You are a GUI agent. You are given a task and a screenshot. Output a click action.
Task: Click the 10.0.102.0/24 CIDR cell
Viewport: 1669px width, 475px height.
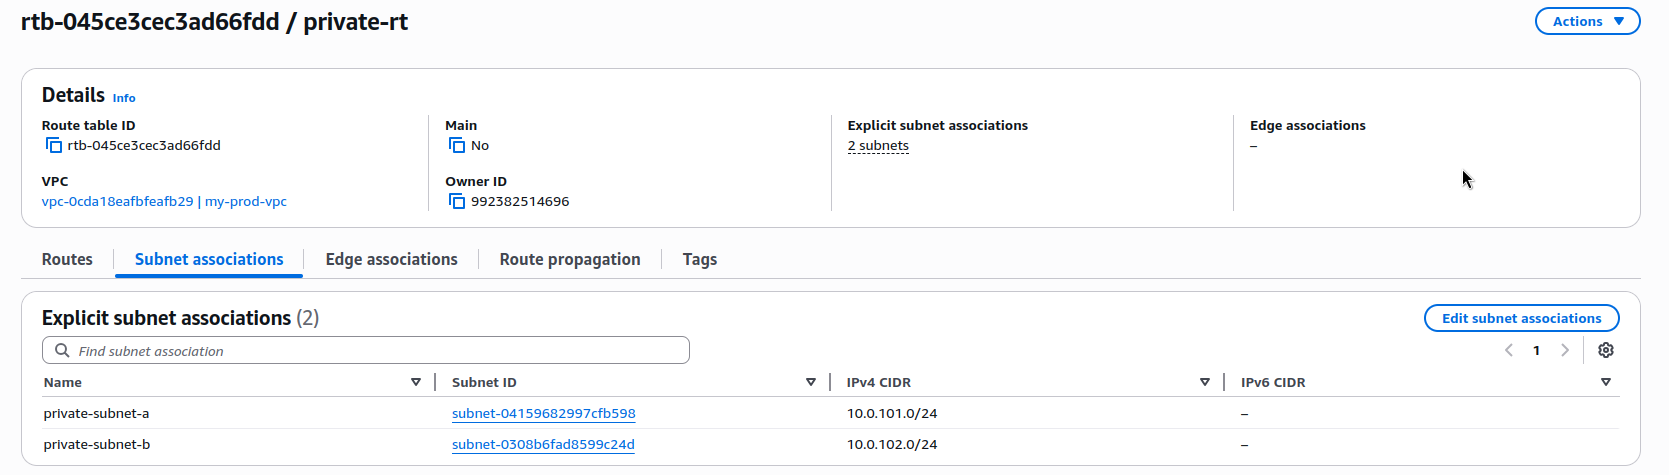tap(892, 444)
